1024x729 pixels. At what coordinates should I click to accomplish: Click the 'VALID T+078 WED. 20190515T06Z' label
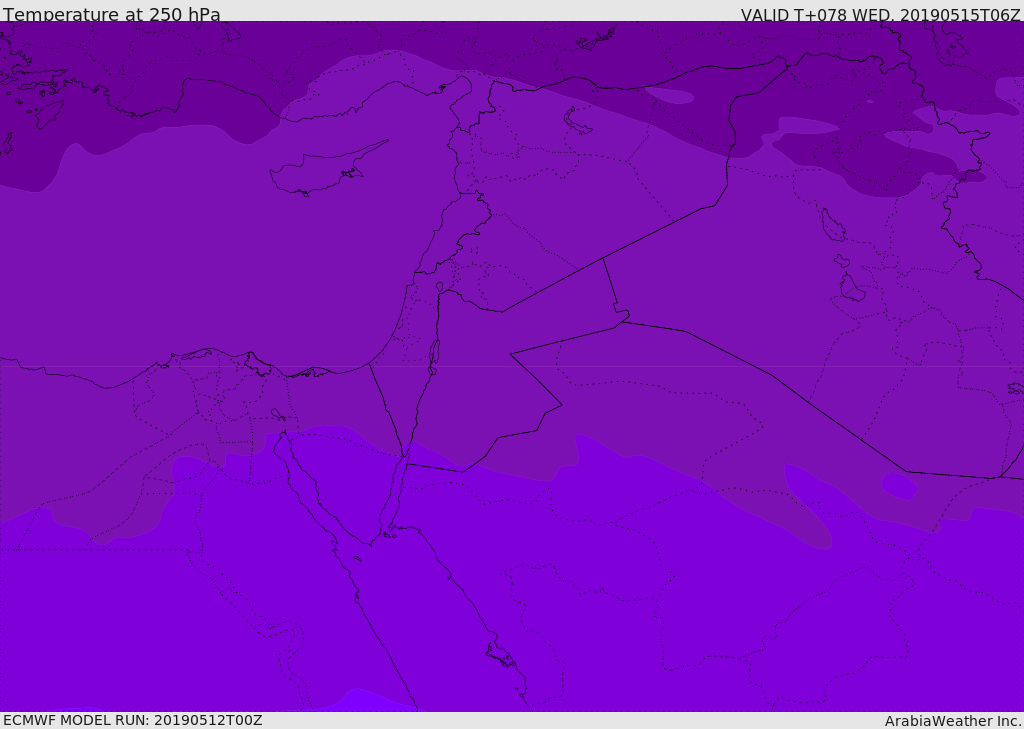pos(880,14)
